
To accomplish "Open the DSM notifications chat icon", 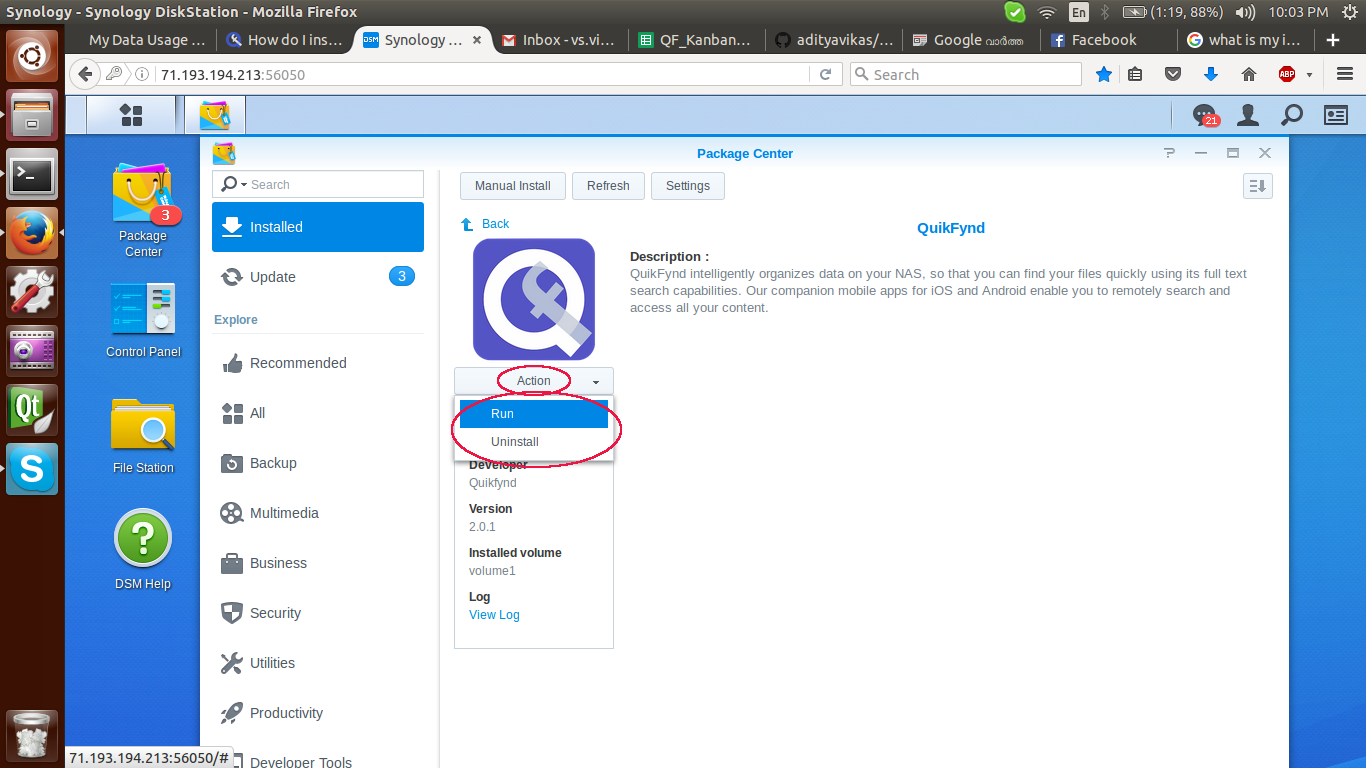I will click(x=1205, y=116).
